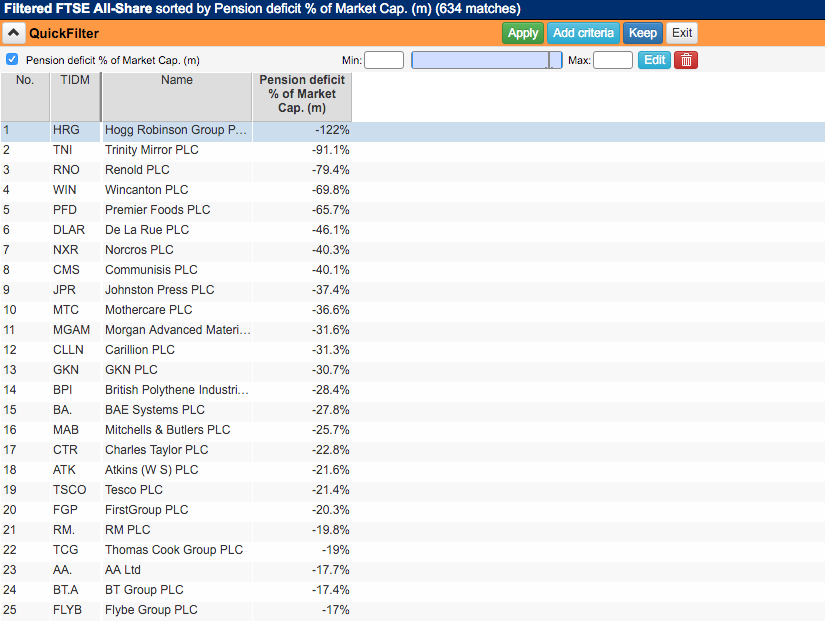Click the blue Edit button
Image resolution: width=825 pixels, height=621 pixels.
(x=654, y=60)
